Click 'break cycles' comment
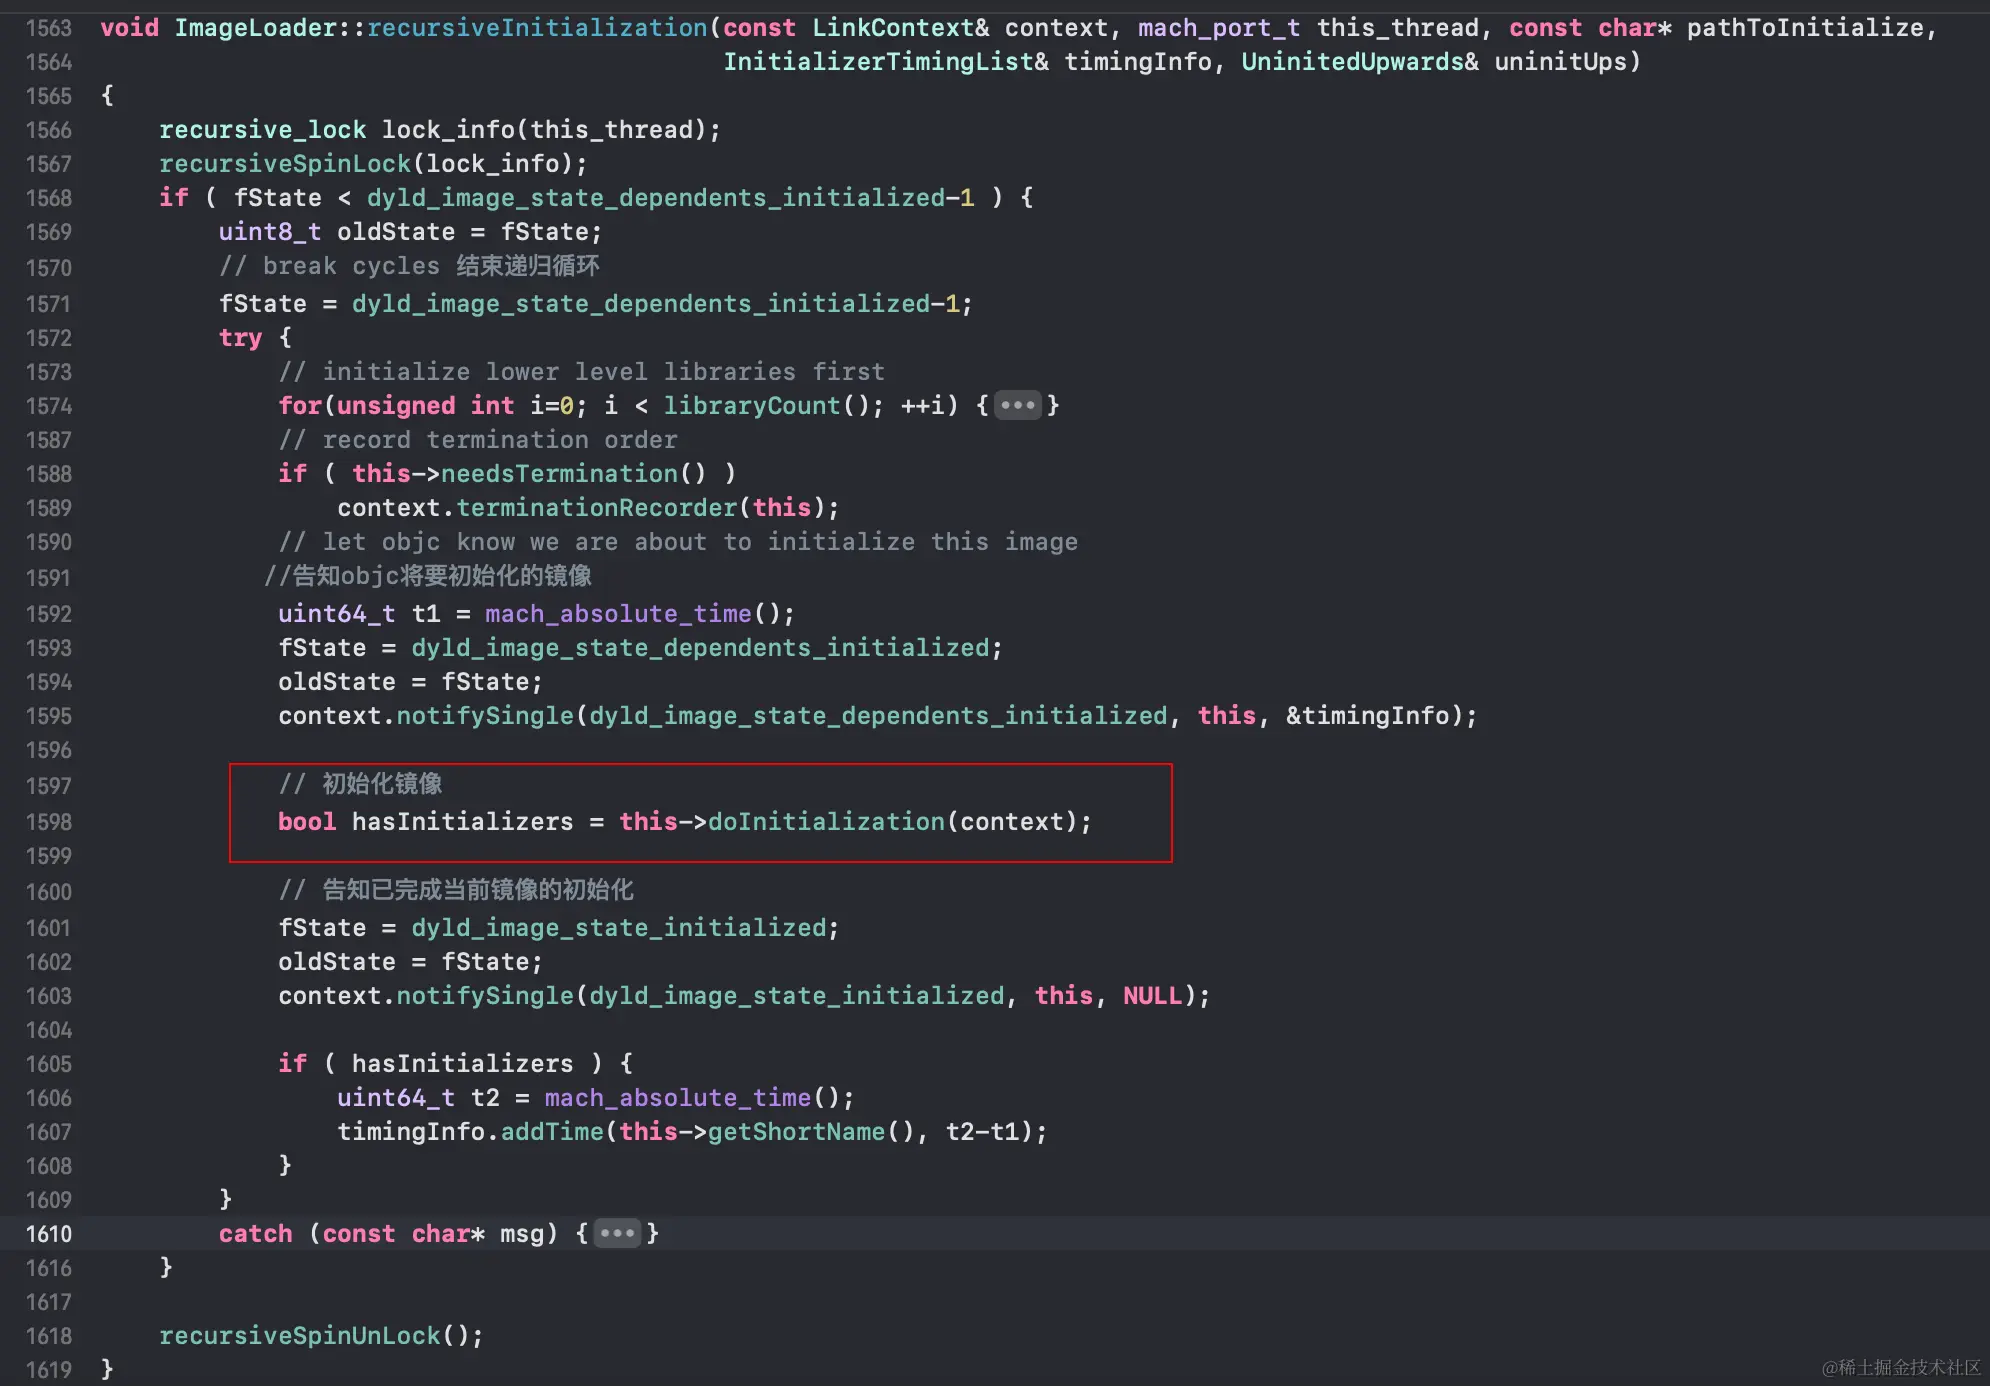This screenshot has height=1386, width=1990. pyautogui.click(x=409, y=266)
